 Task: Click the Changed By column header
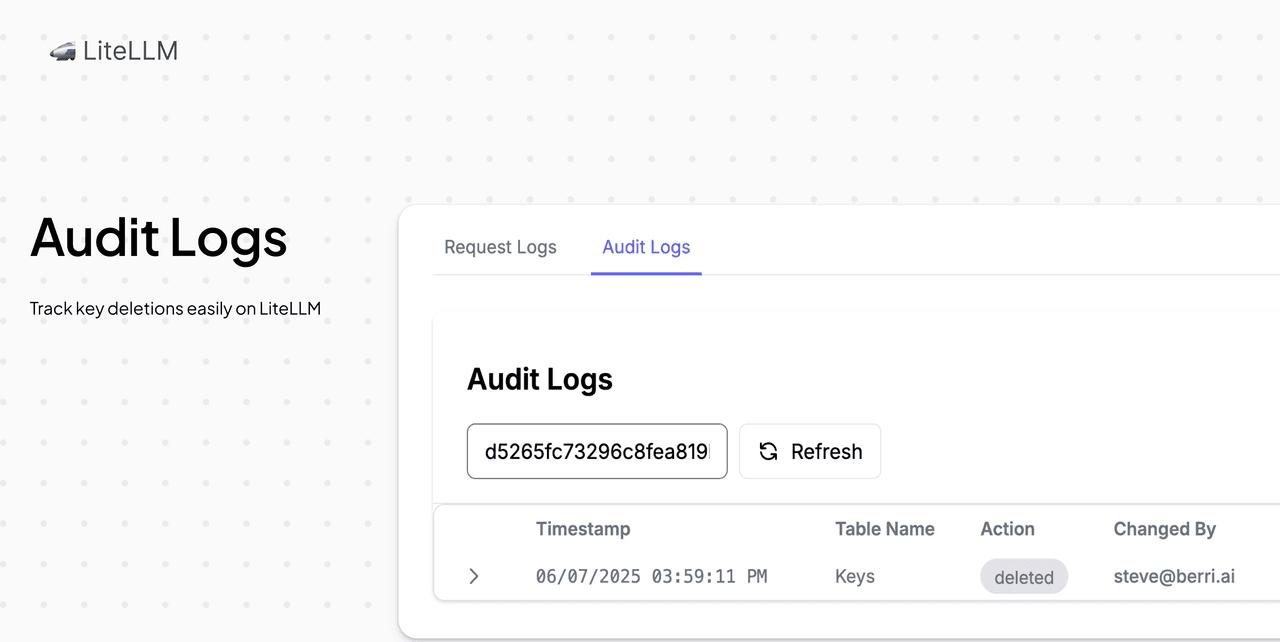[1165, 529]
